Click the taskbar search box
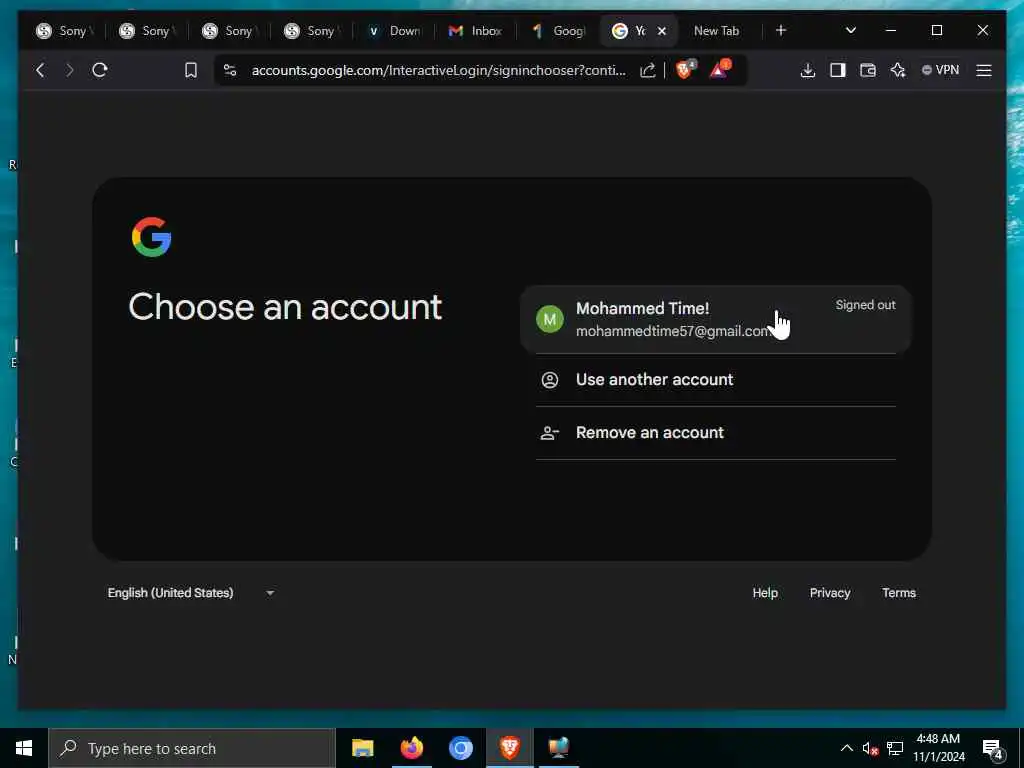 tap(191, 748)
